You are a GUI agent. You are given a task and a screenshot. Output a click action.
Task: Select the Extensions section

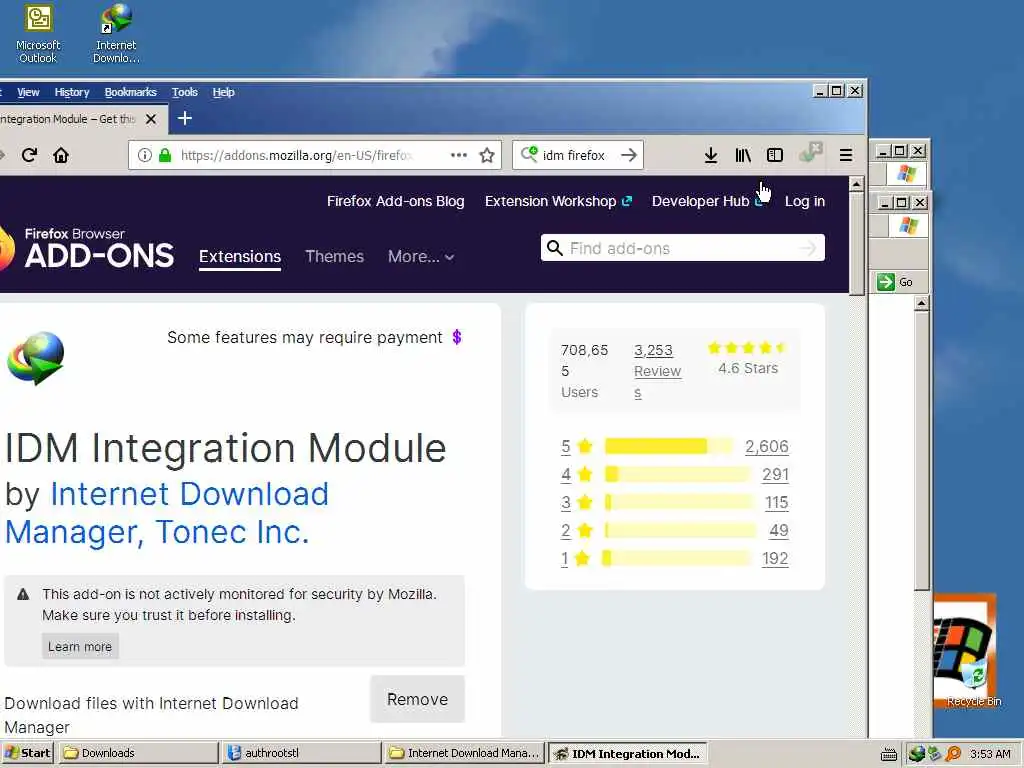tap(240, 256)
